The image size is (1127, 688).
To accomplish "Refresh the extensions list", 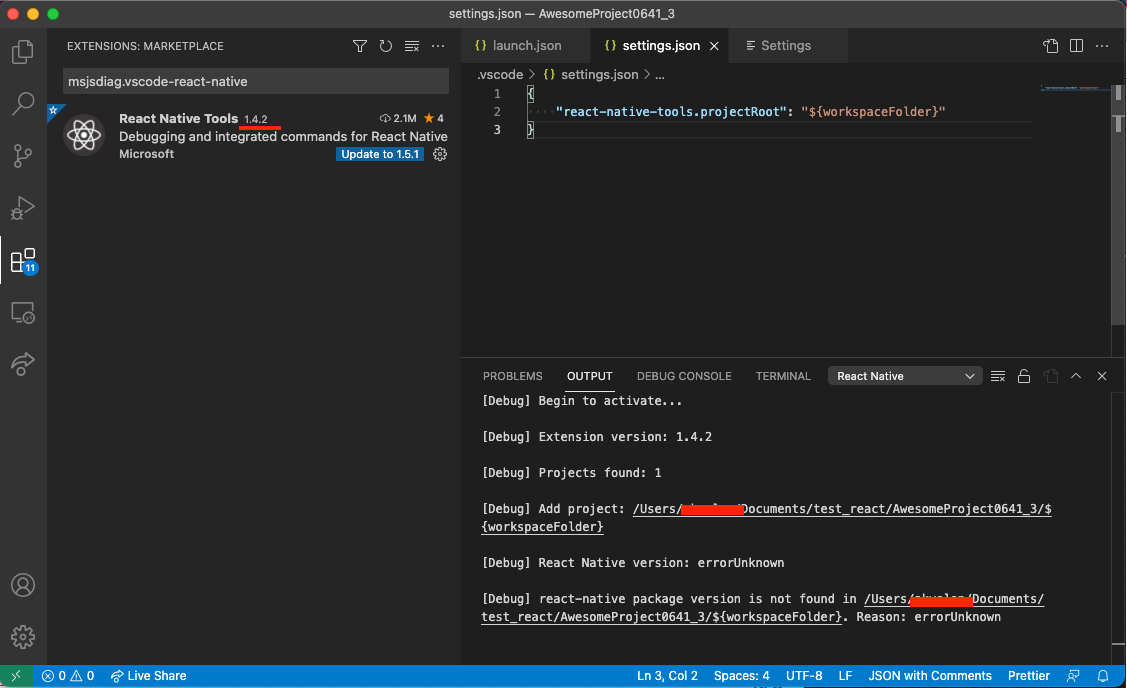I will coord(385,46).
